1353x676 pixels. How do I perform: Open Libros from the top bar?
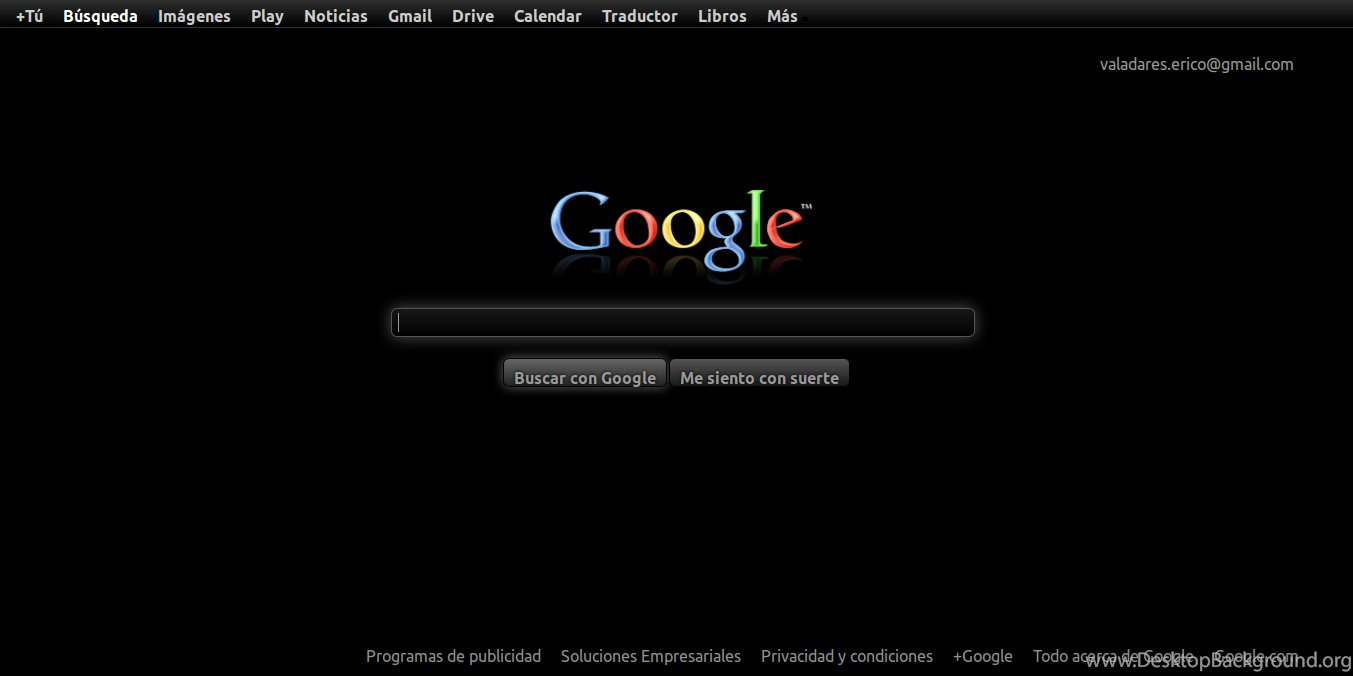tap(722, 16)
